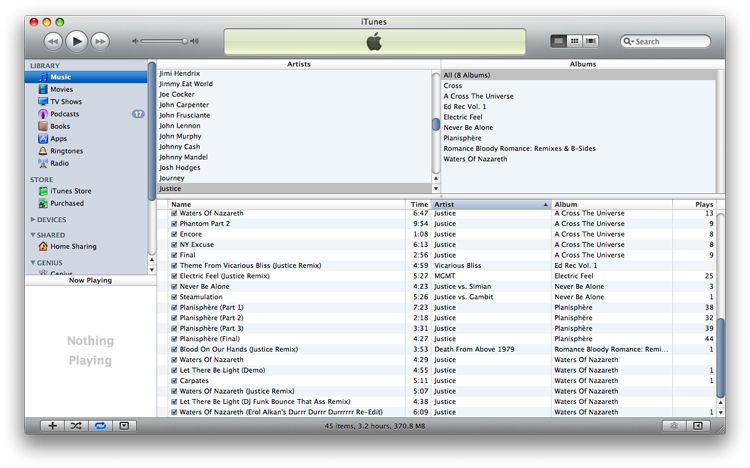Select album A Cross The Universe
Screen dimensions: 750x468
[x=579, y=96]
